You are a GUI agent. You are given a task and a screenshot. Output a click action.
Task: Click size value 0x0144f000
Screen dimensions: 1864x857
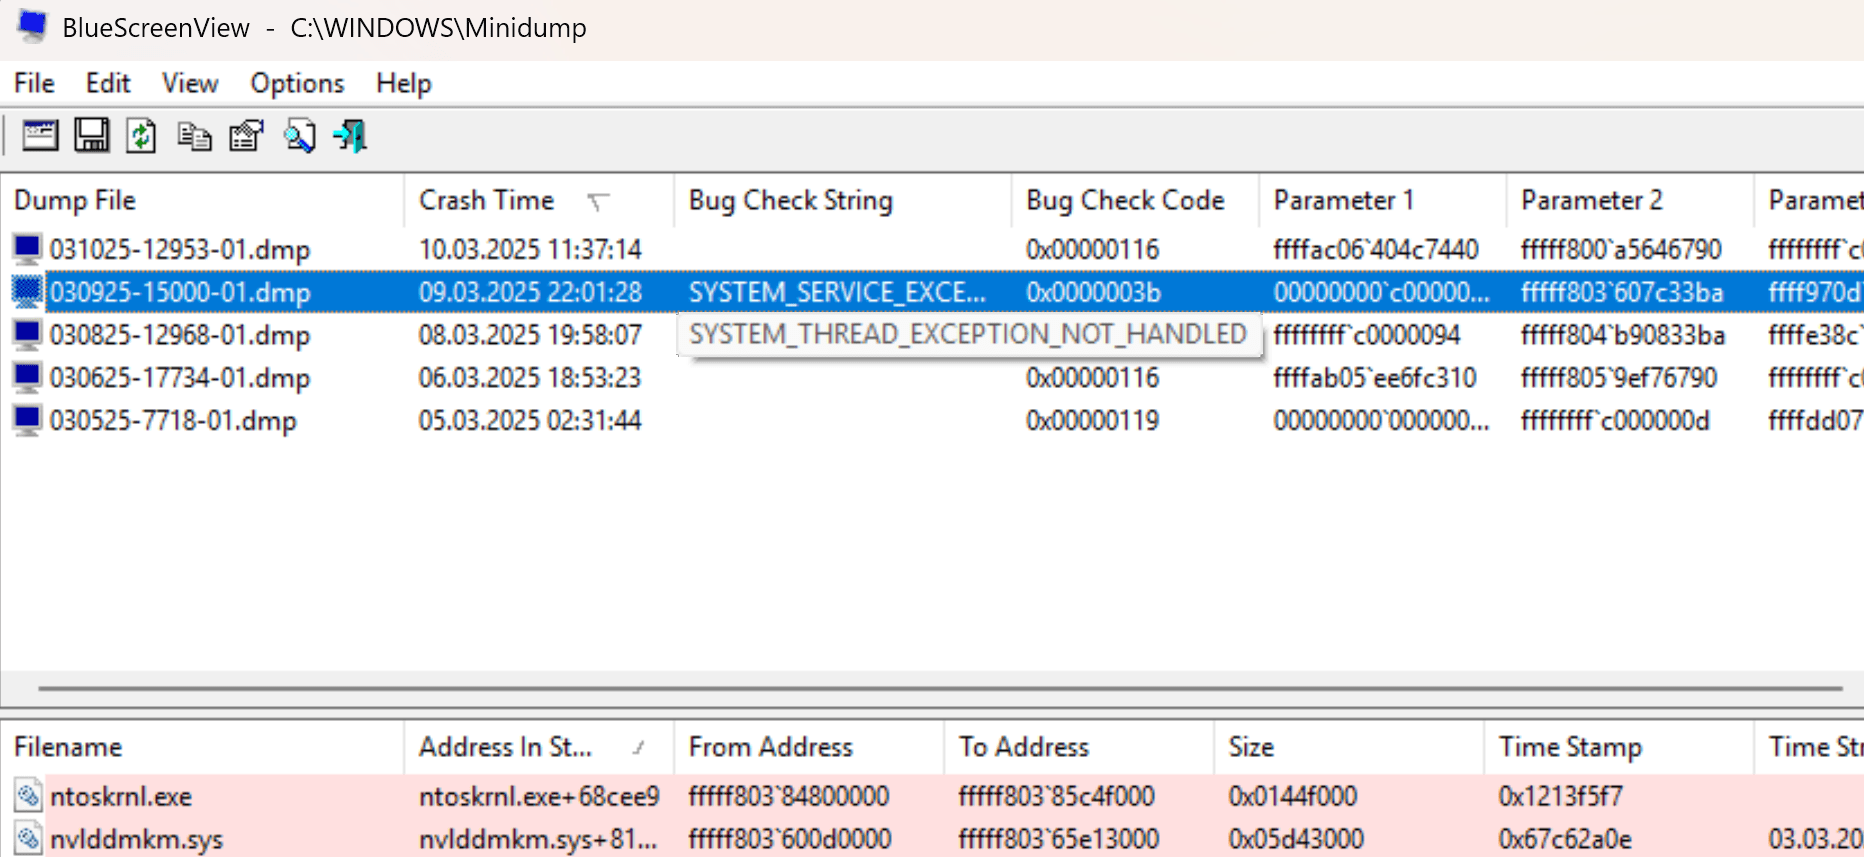pos(1292,796)
